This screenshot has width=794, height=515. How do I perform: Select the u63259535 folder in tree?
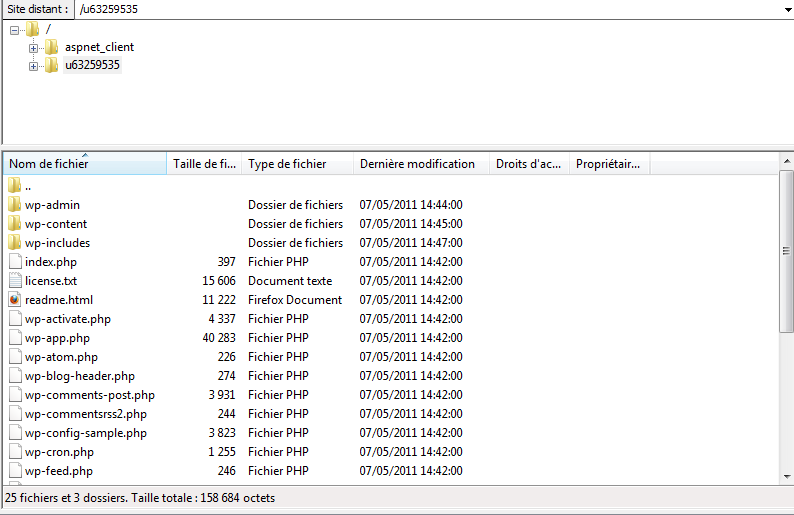coord(92,65)
